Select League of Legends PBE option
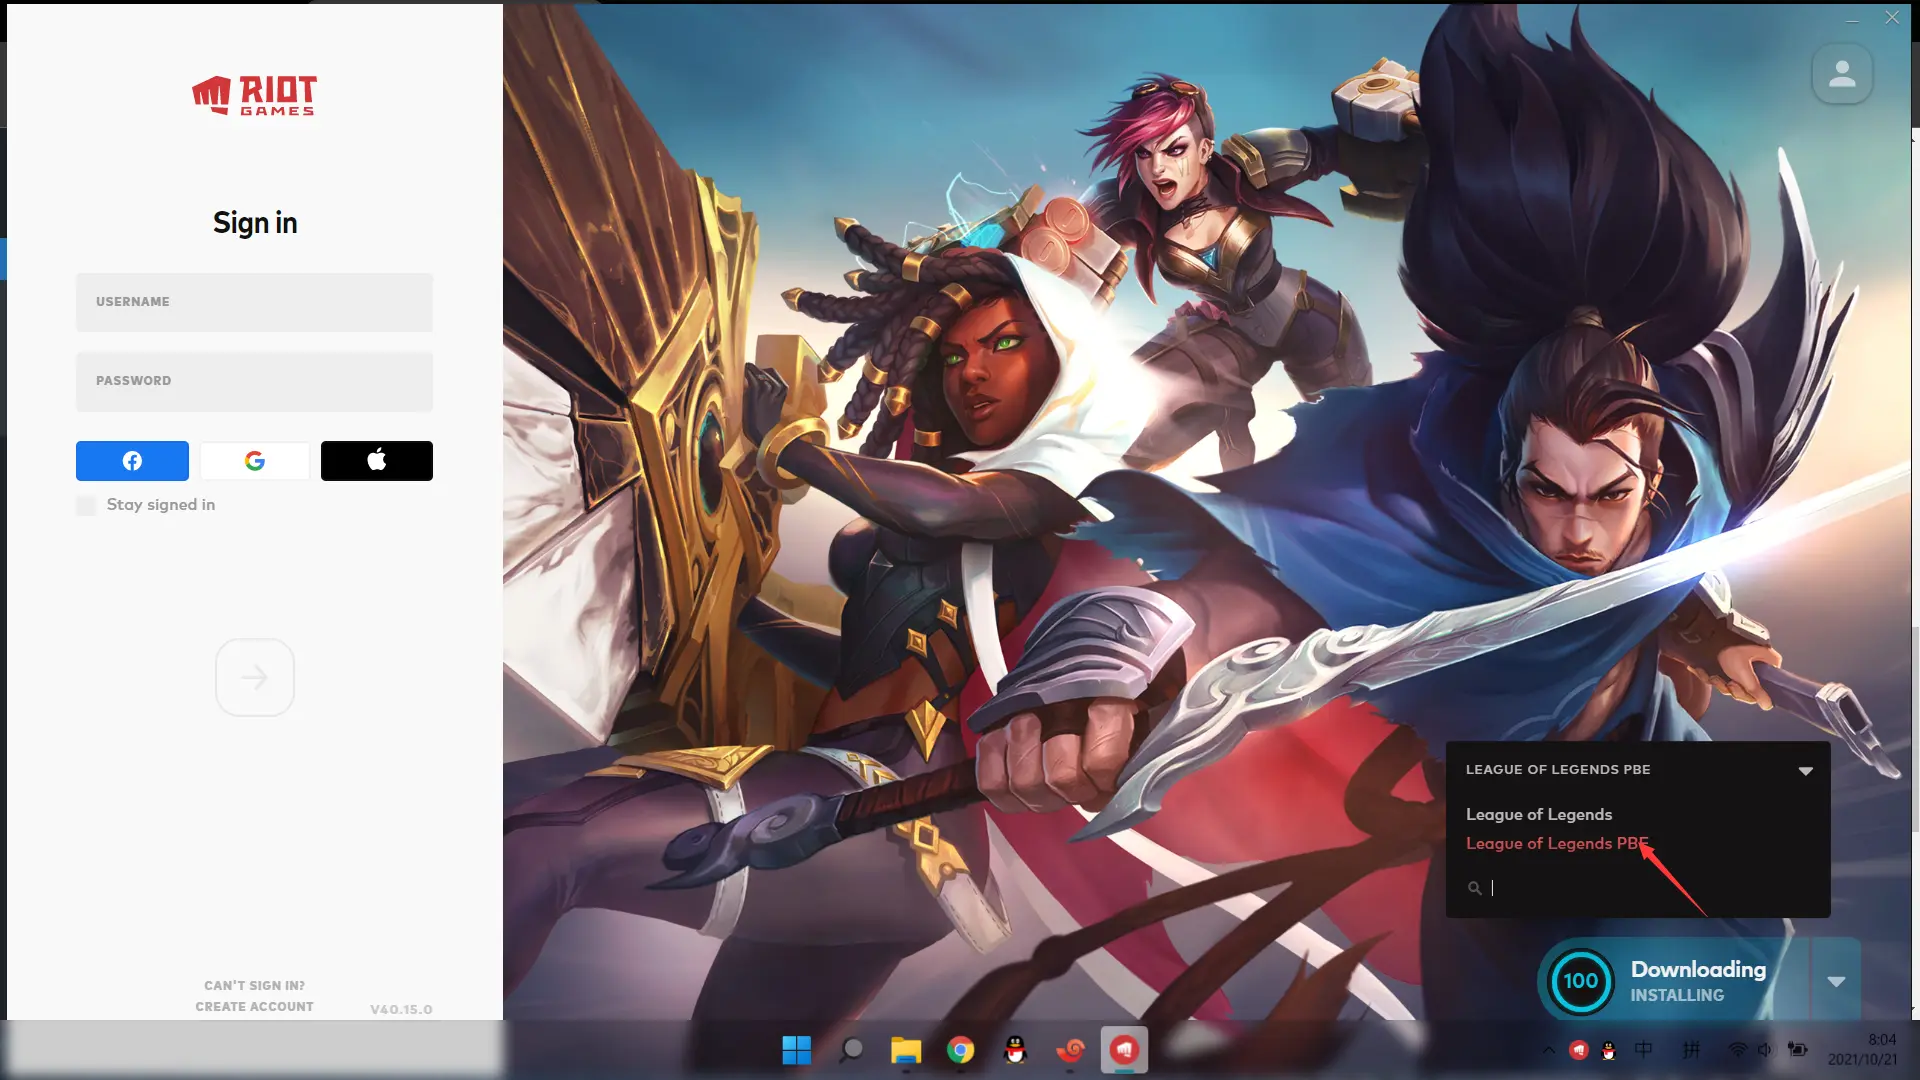The image size is (1920, 1080). tap(1557, 844)
